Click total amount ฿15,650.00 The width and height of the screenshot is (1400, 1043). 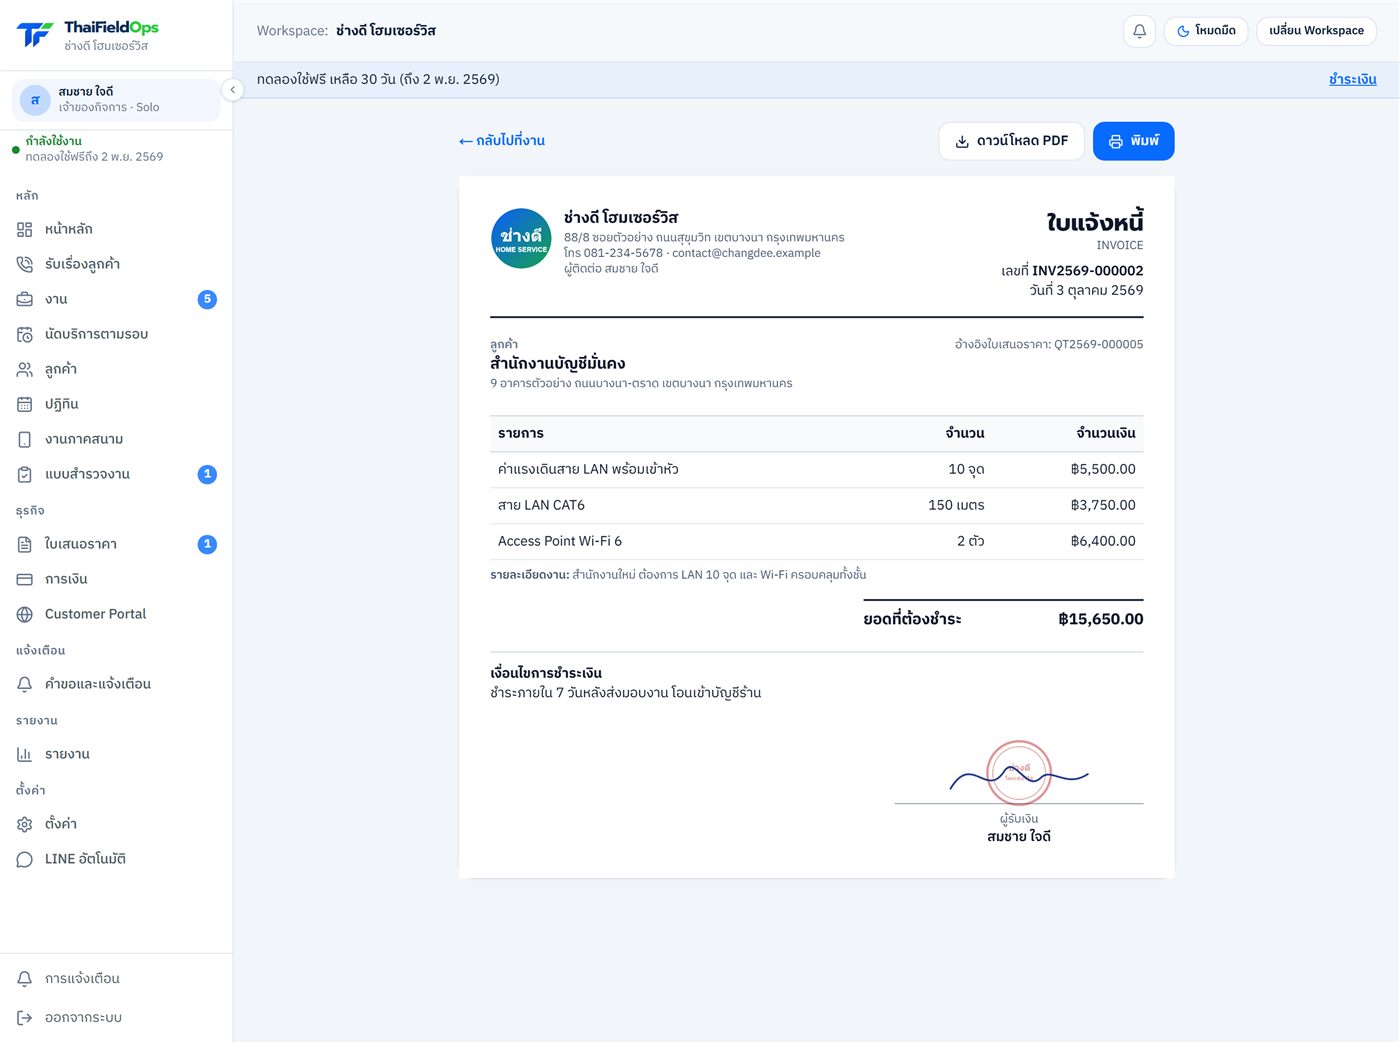[x=1100, y=619]
